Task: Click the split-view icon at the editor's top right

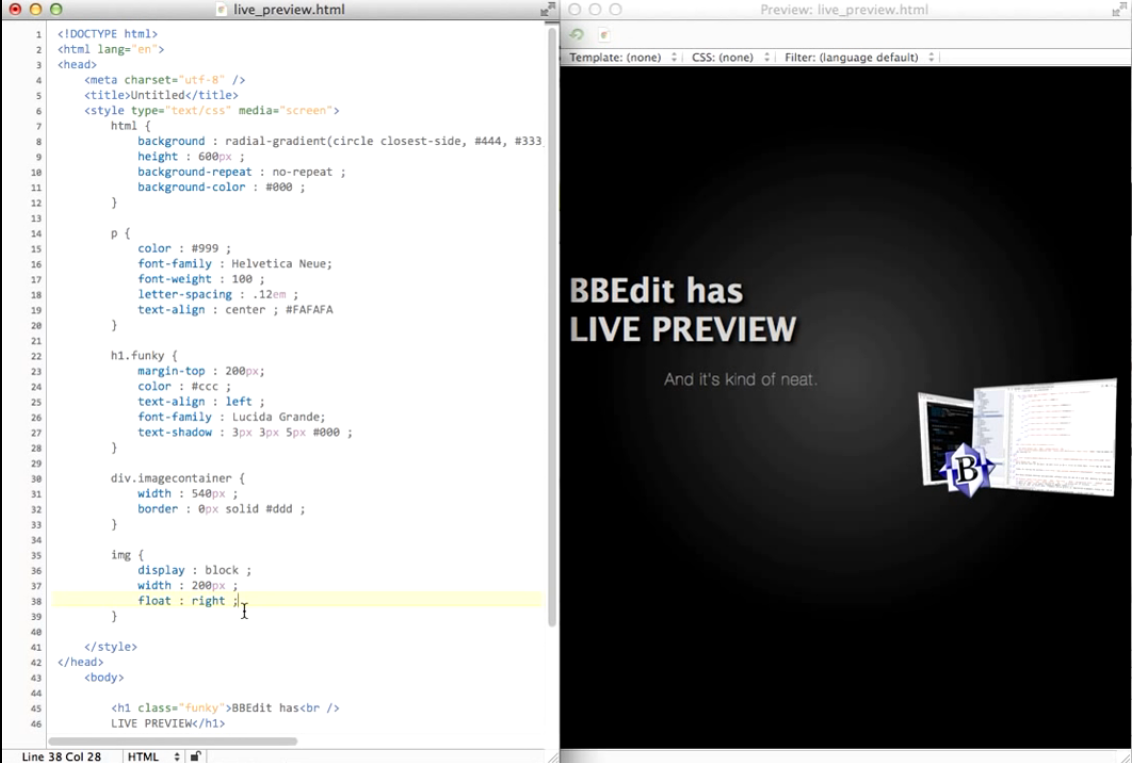Action: 545,11
